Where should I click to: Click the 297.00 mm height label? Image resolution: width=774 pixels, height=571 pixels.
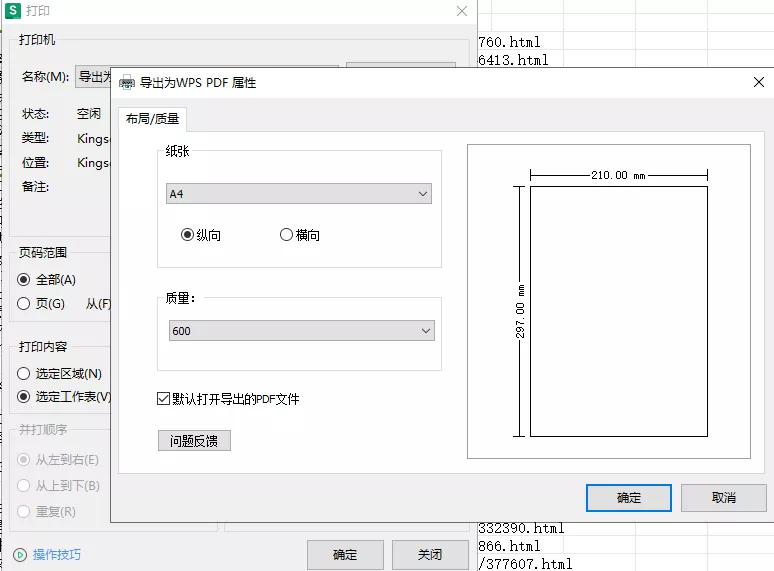pyautogui.click(x=520, y=311)
